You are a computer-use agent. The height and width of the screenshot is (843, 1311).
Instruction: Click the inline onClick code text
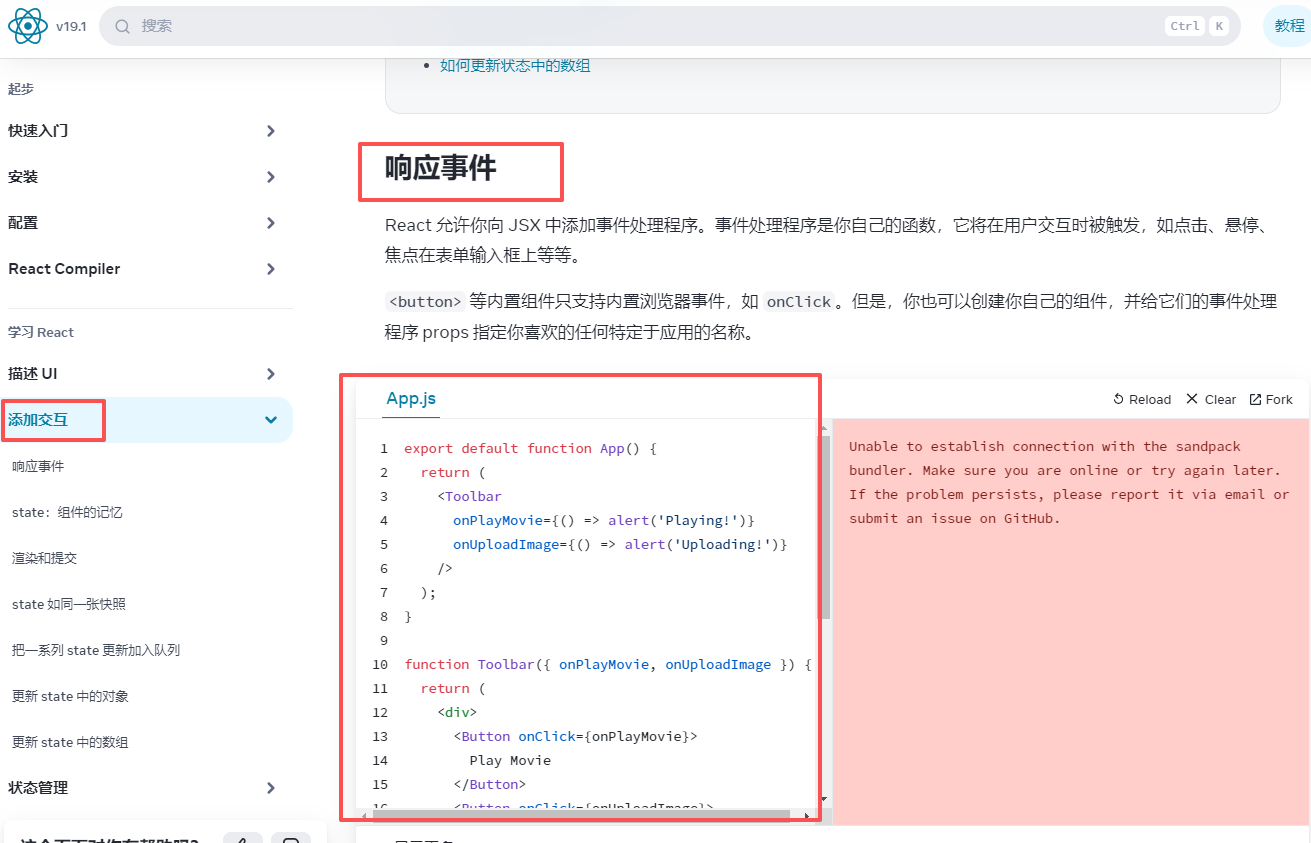pyautogui.click(x=799, y=302)
